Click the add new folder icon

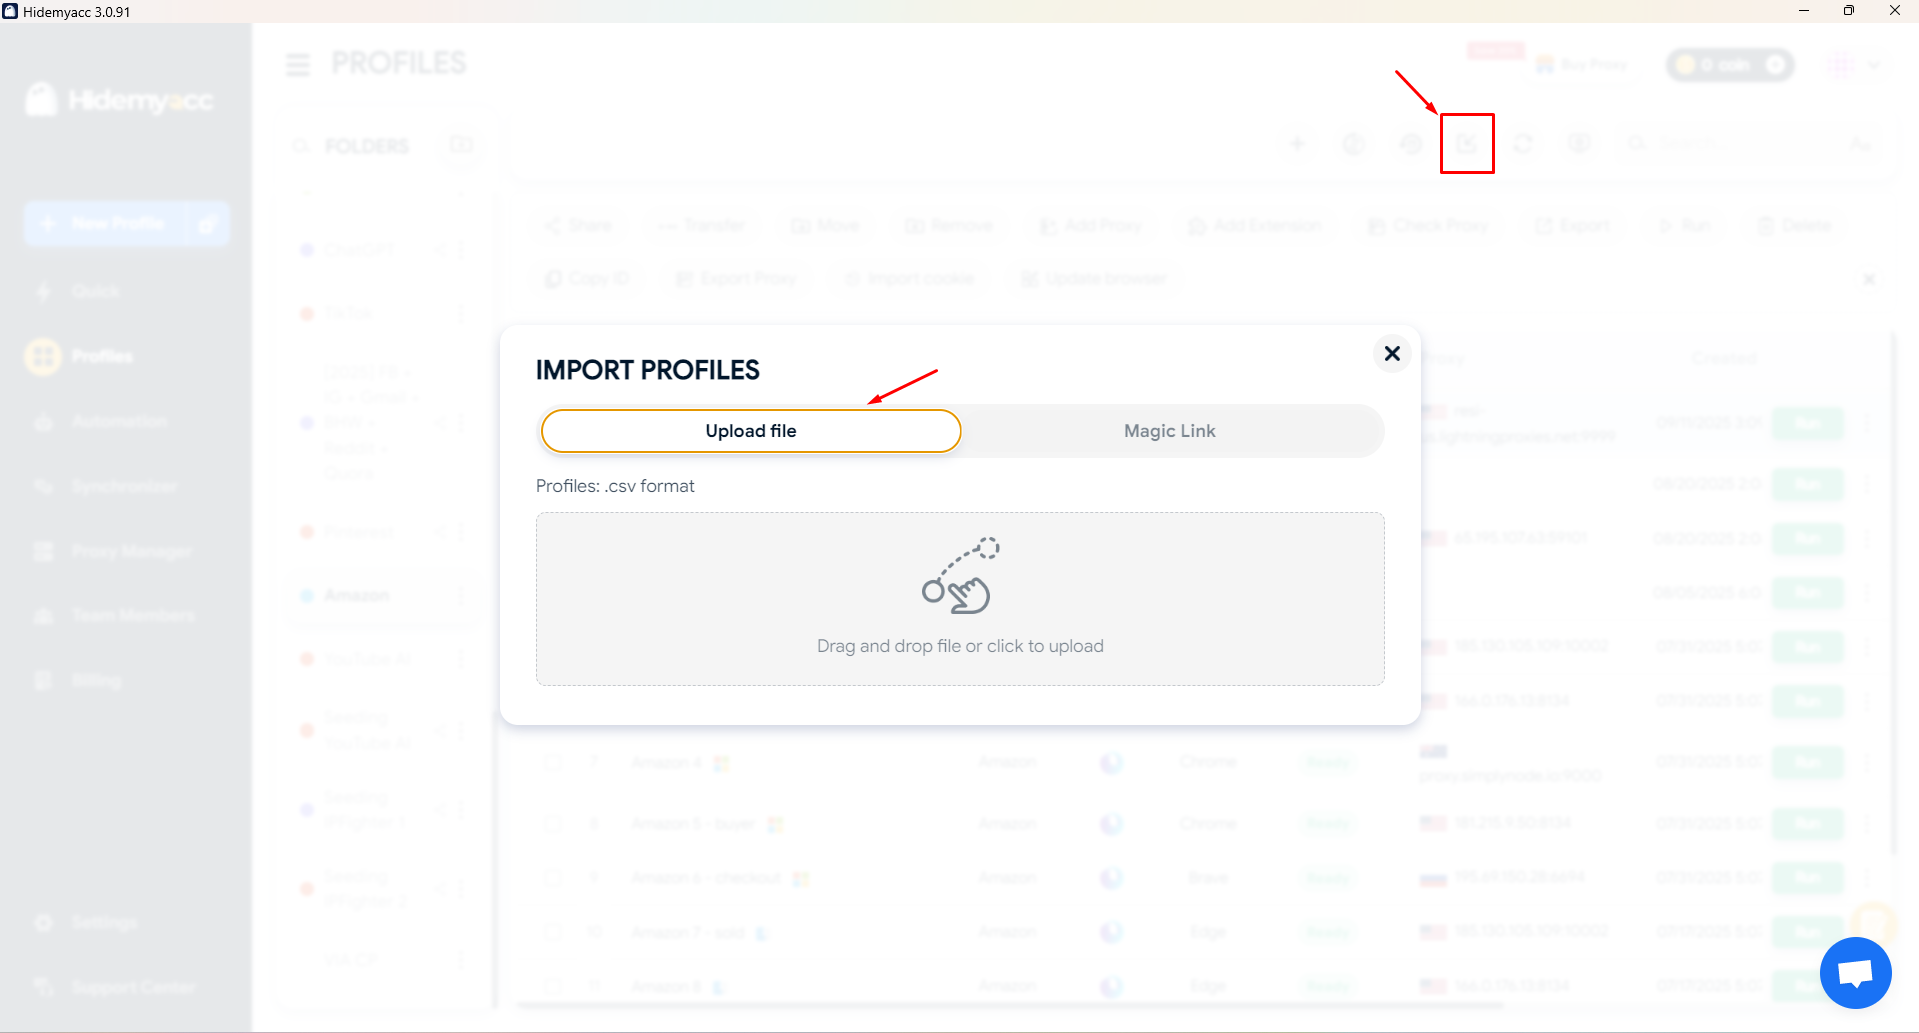461,145
